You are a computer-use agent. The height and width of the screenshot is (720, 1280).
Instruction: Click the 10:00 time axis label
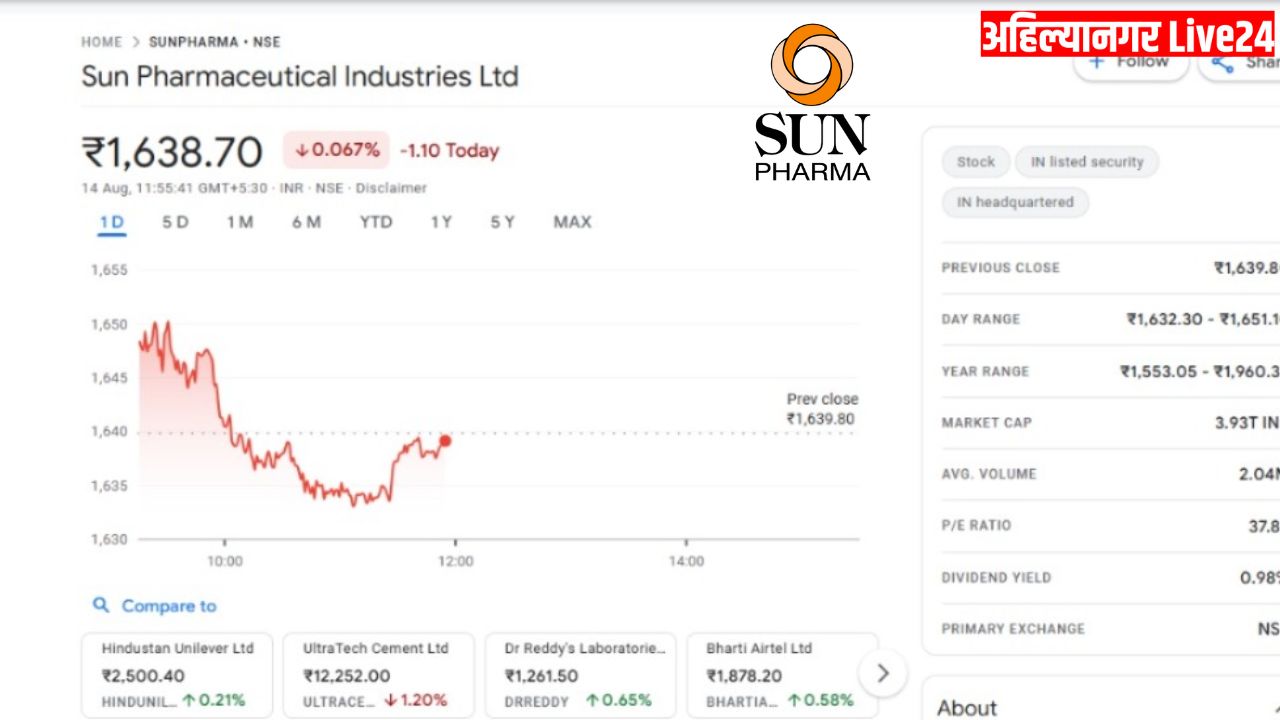[x=224, y=561]
